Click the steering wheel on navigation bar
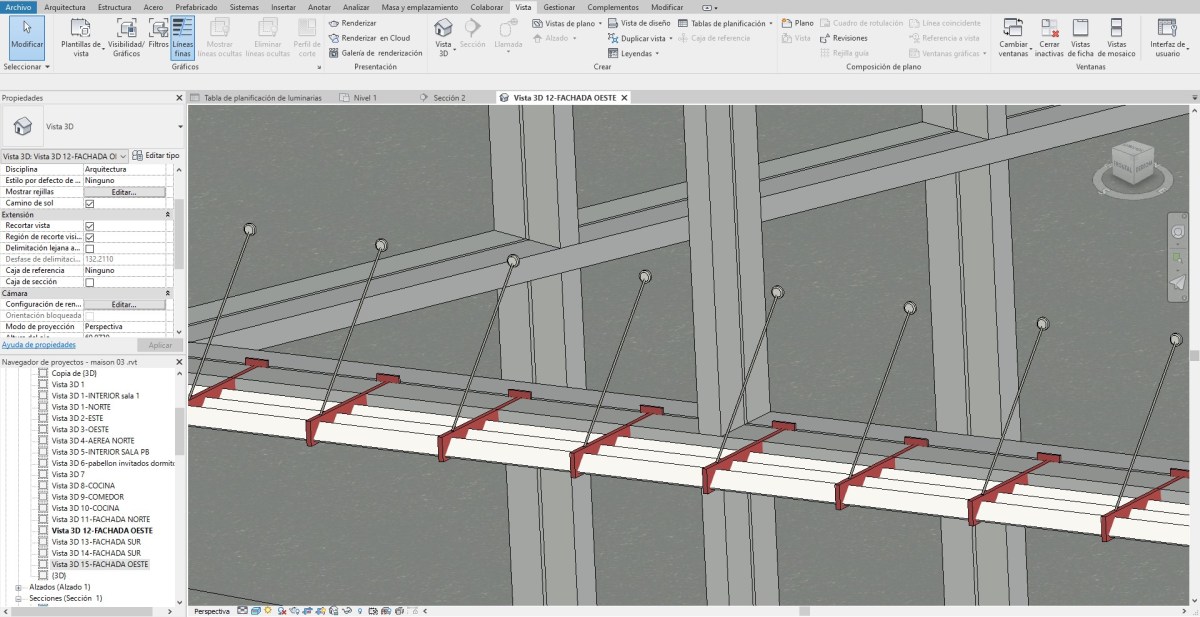The image size is (1200, 617). (1177, 232)
